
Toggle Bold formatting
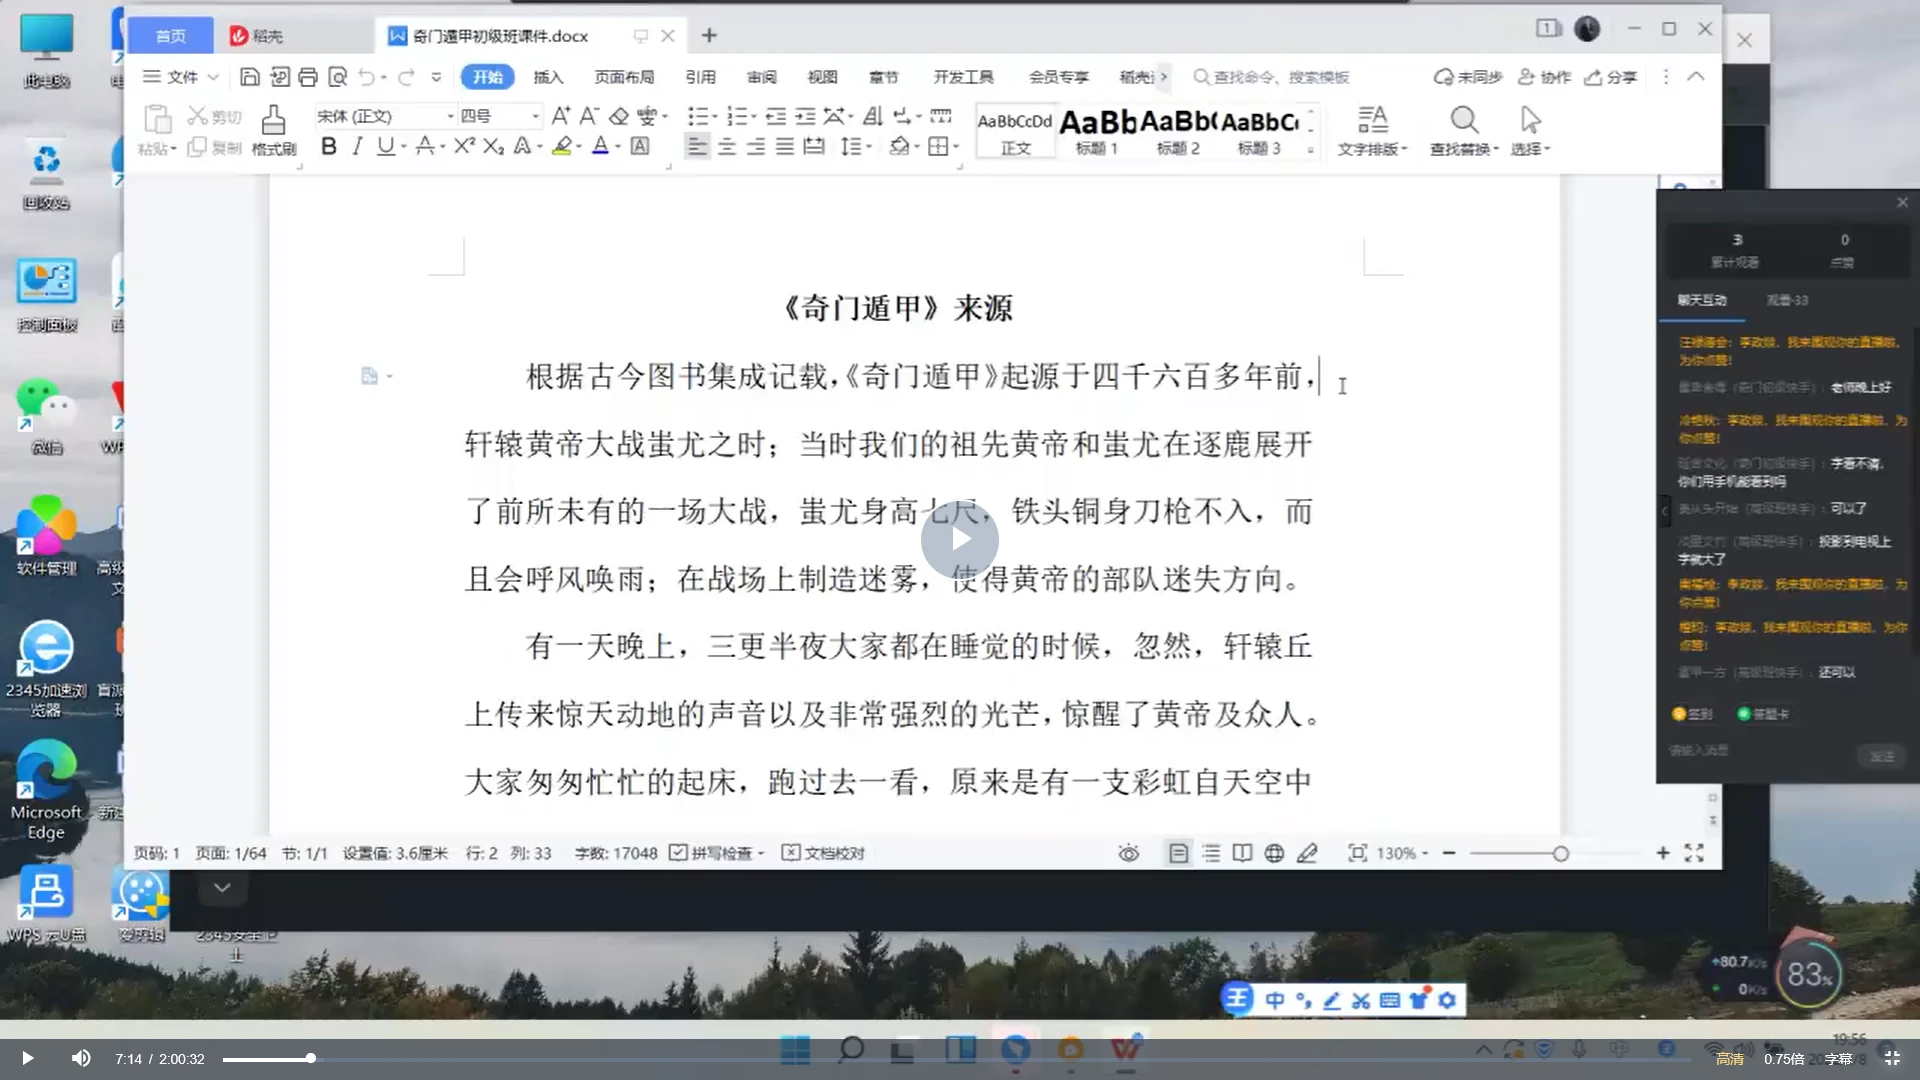pos(328,147)
